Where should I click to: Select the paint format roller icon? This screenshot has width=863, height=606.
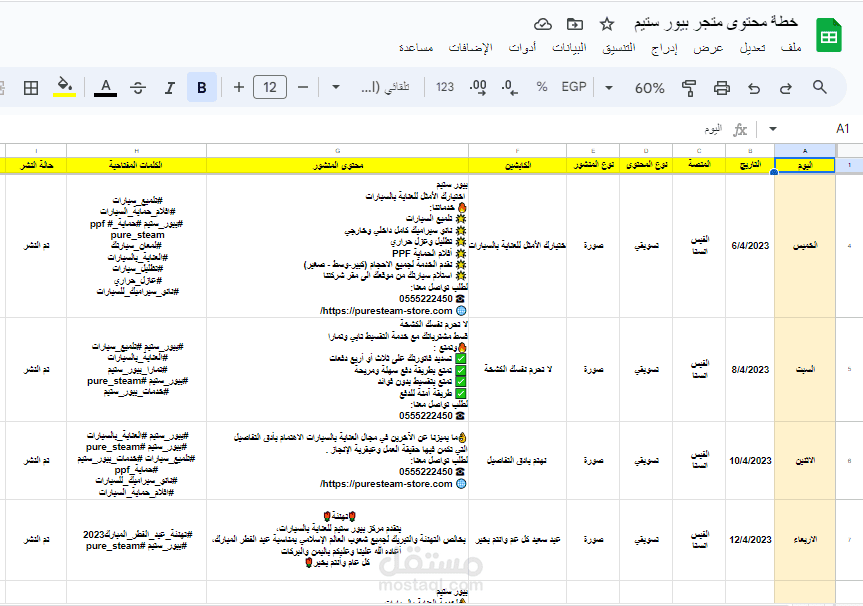[689, 88]
